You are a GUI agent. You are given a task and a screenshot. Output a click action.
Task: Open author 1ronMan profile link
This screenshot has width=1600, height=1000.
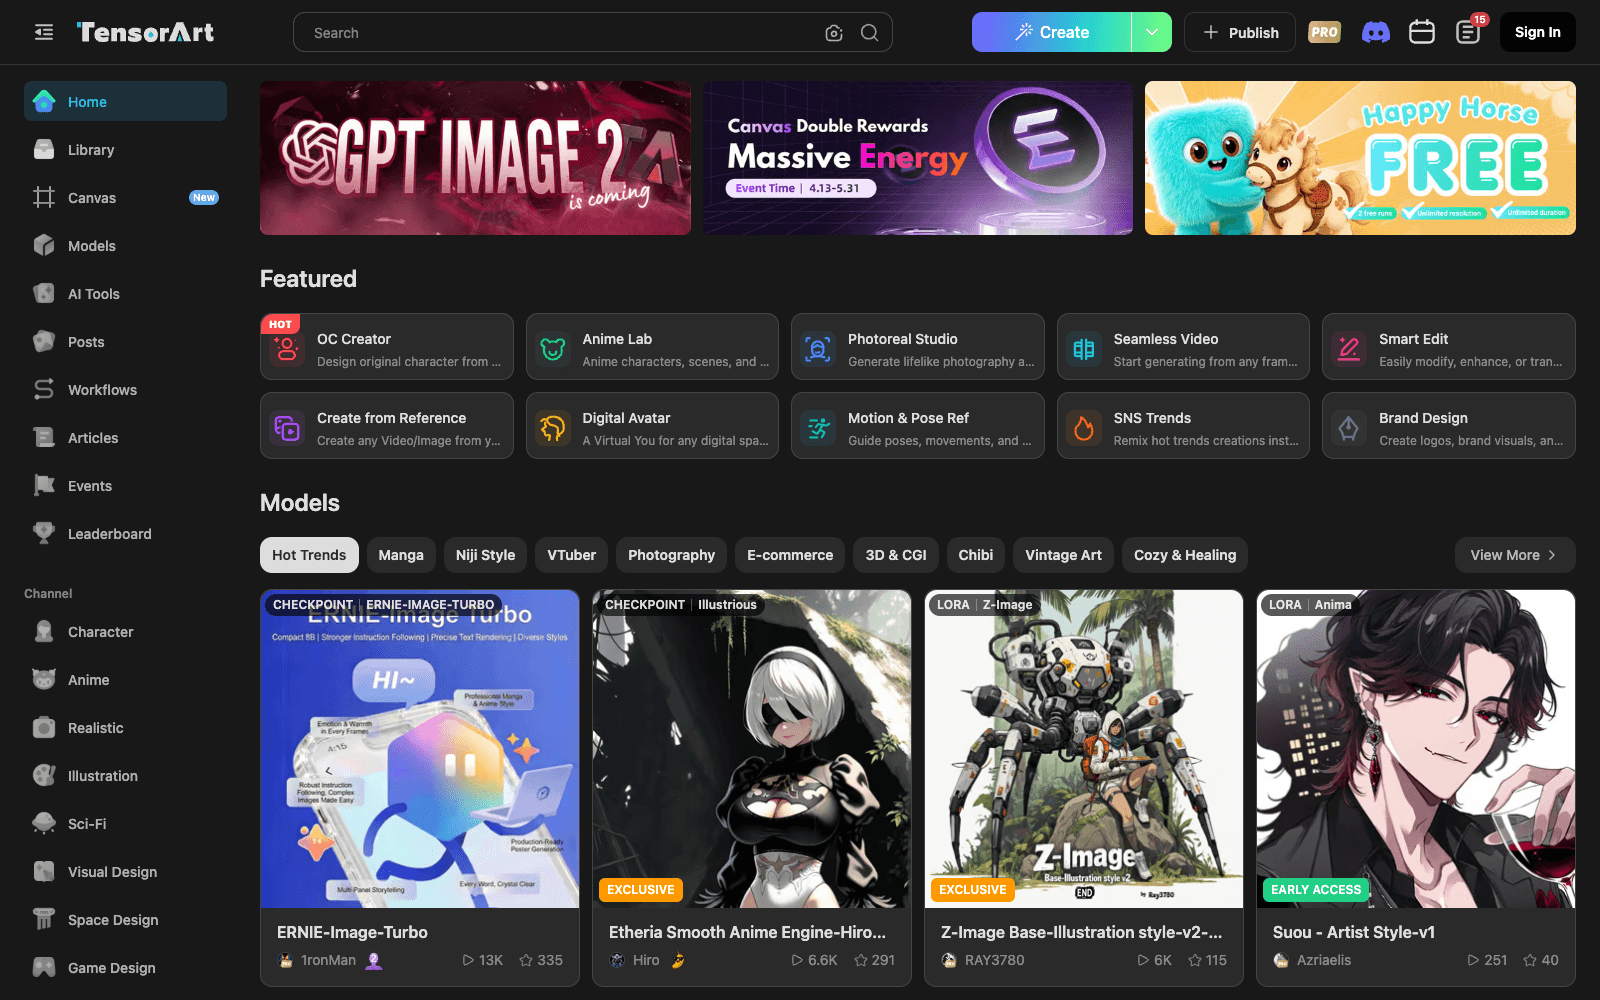(x=328, y=960)
